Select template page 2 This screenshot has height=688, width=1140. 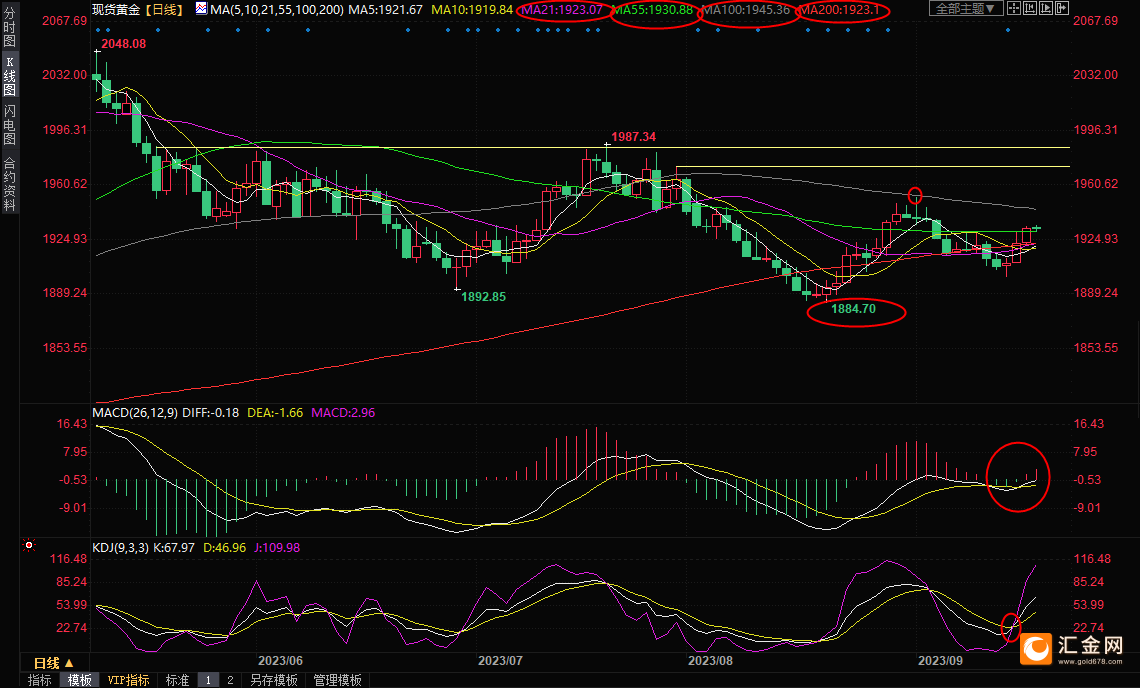click(230, 680)
